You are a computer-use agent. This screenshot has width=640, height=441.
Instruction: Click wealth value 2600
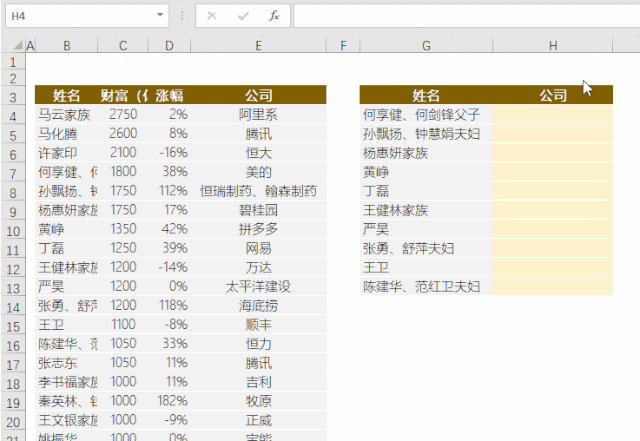123,134
